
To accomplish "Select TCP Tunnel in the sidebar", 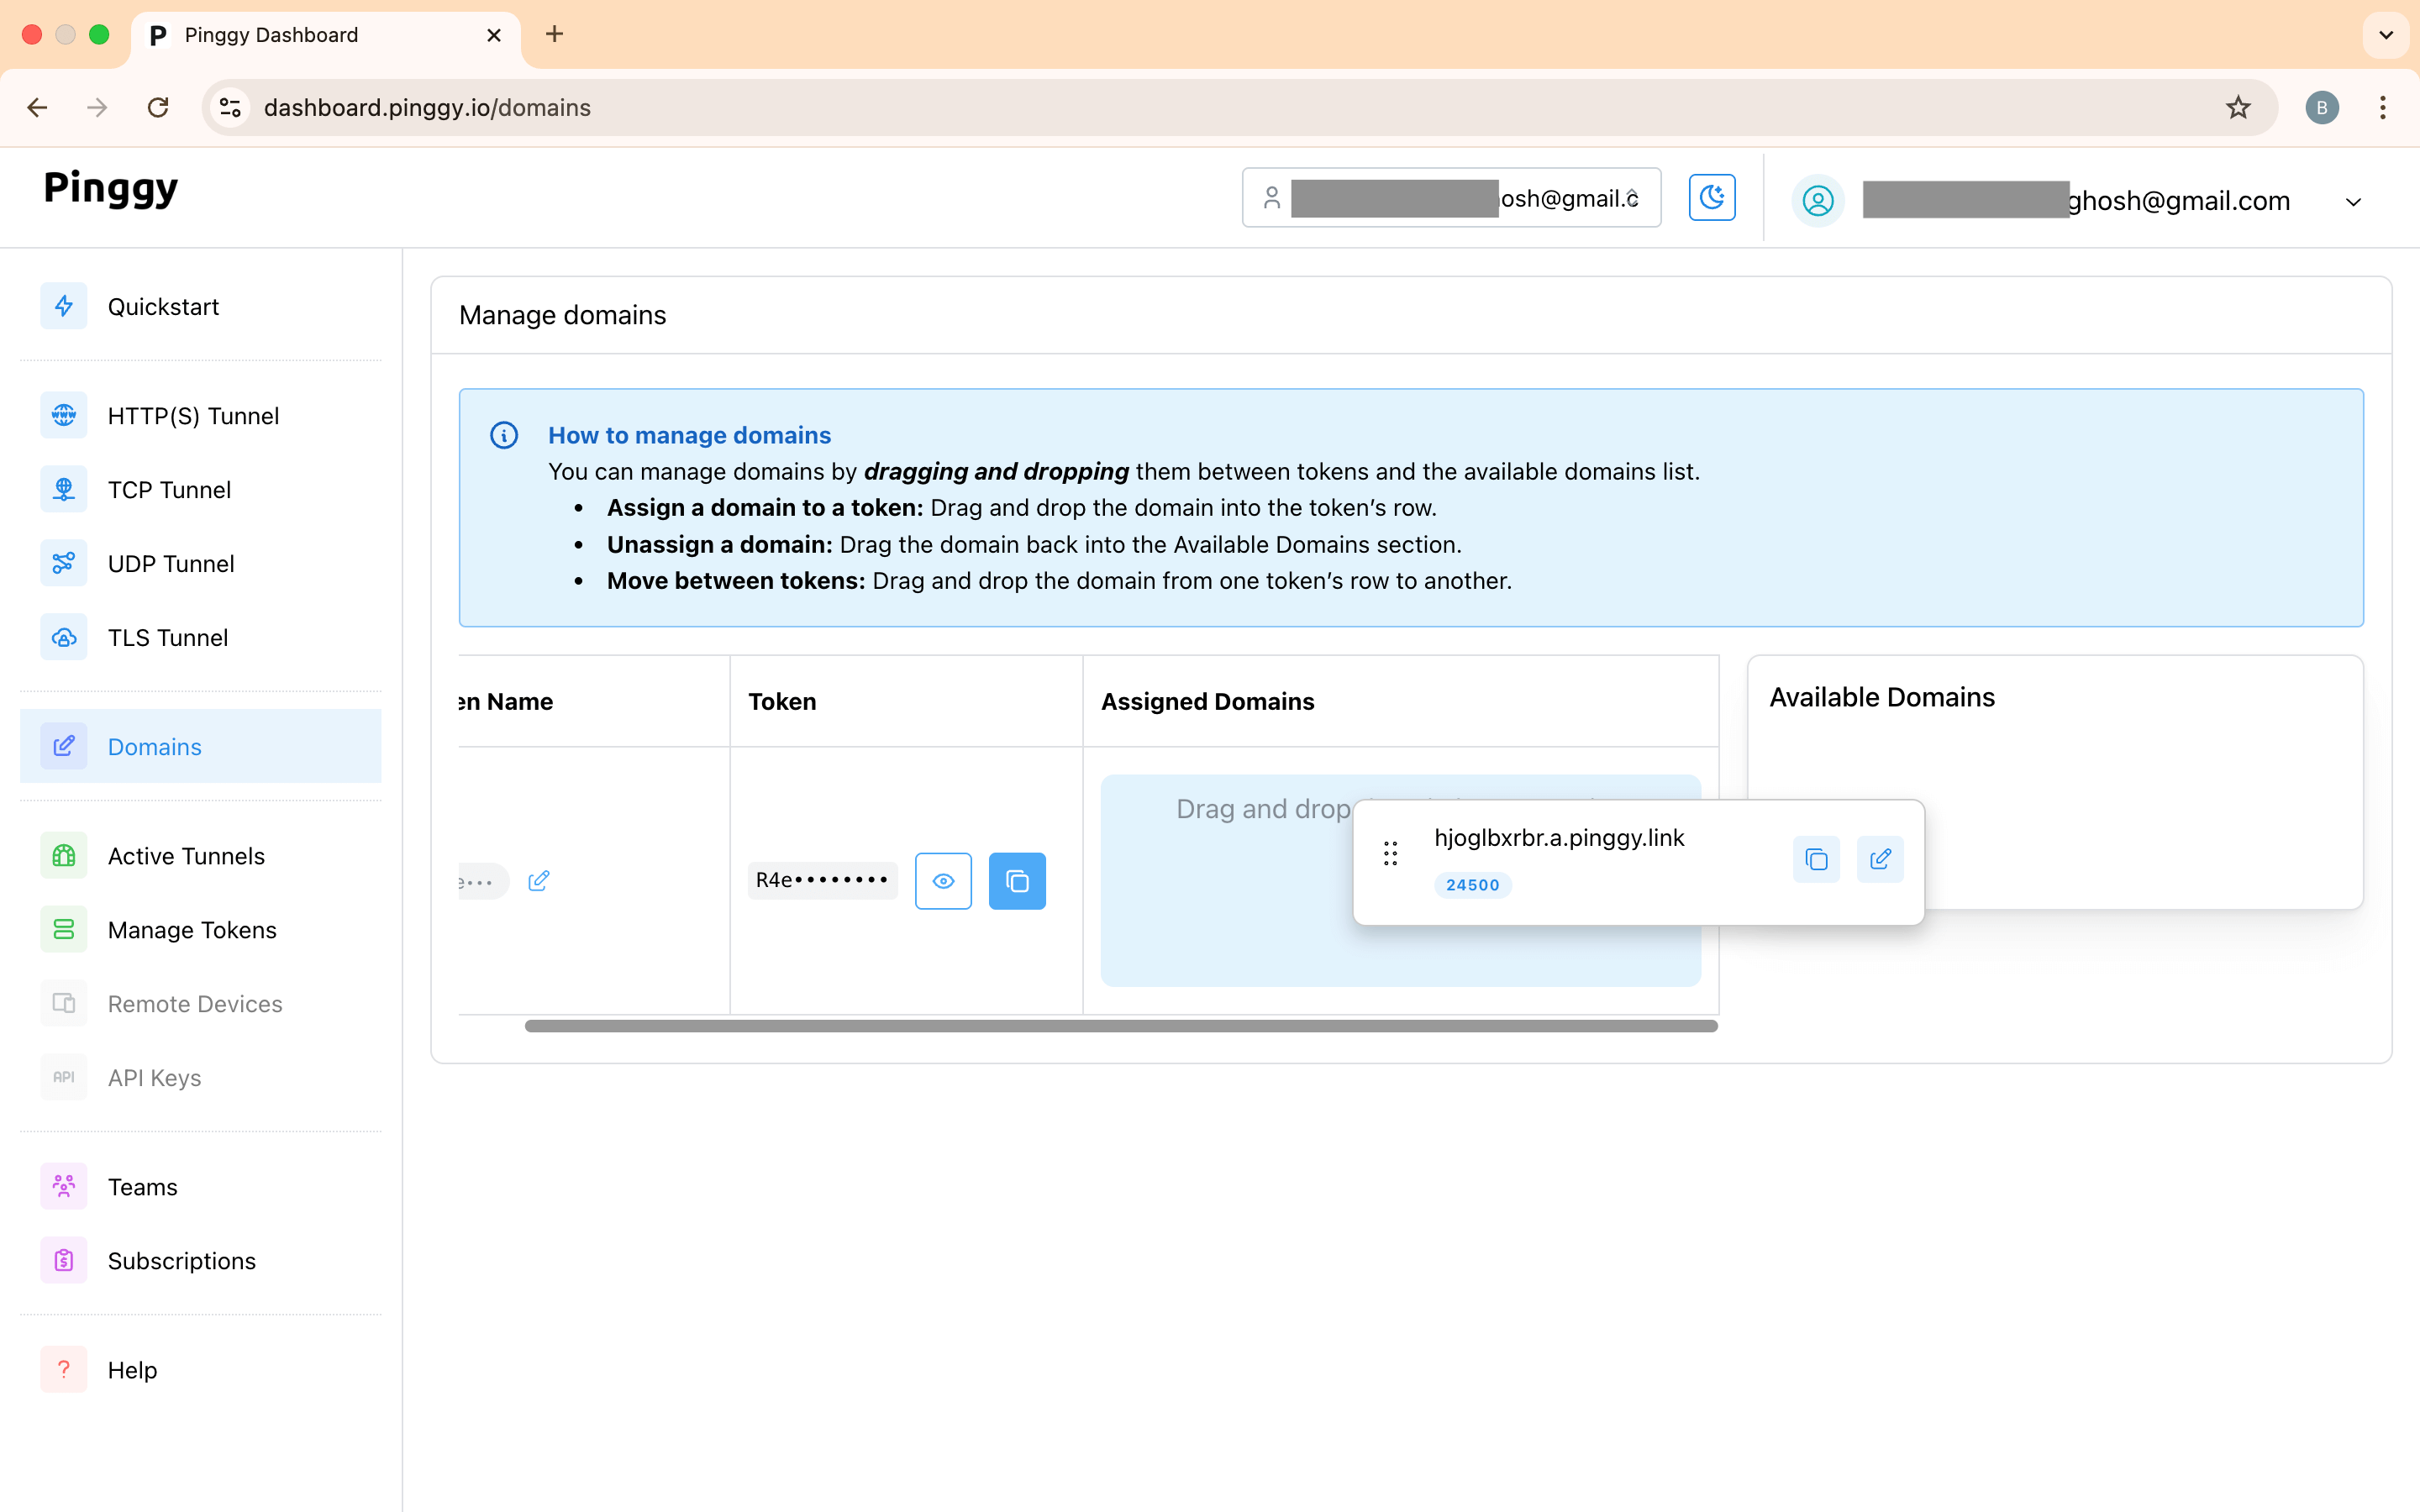I will (169, 489).
